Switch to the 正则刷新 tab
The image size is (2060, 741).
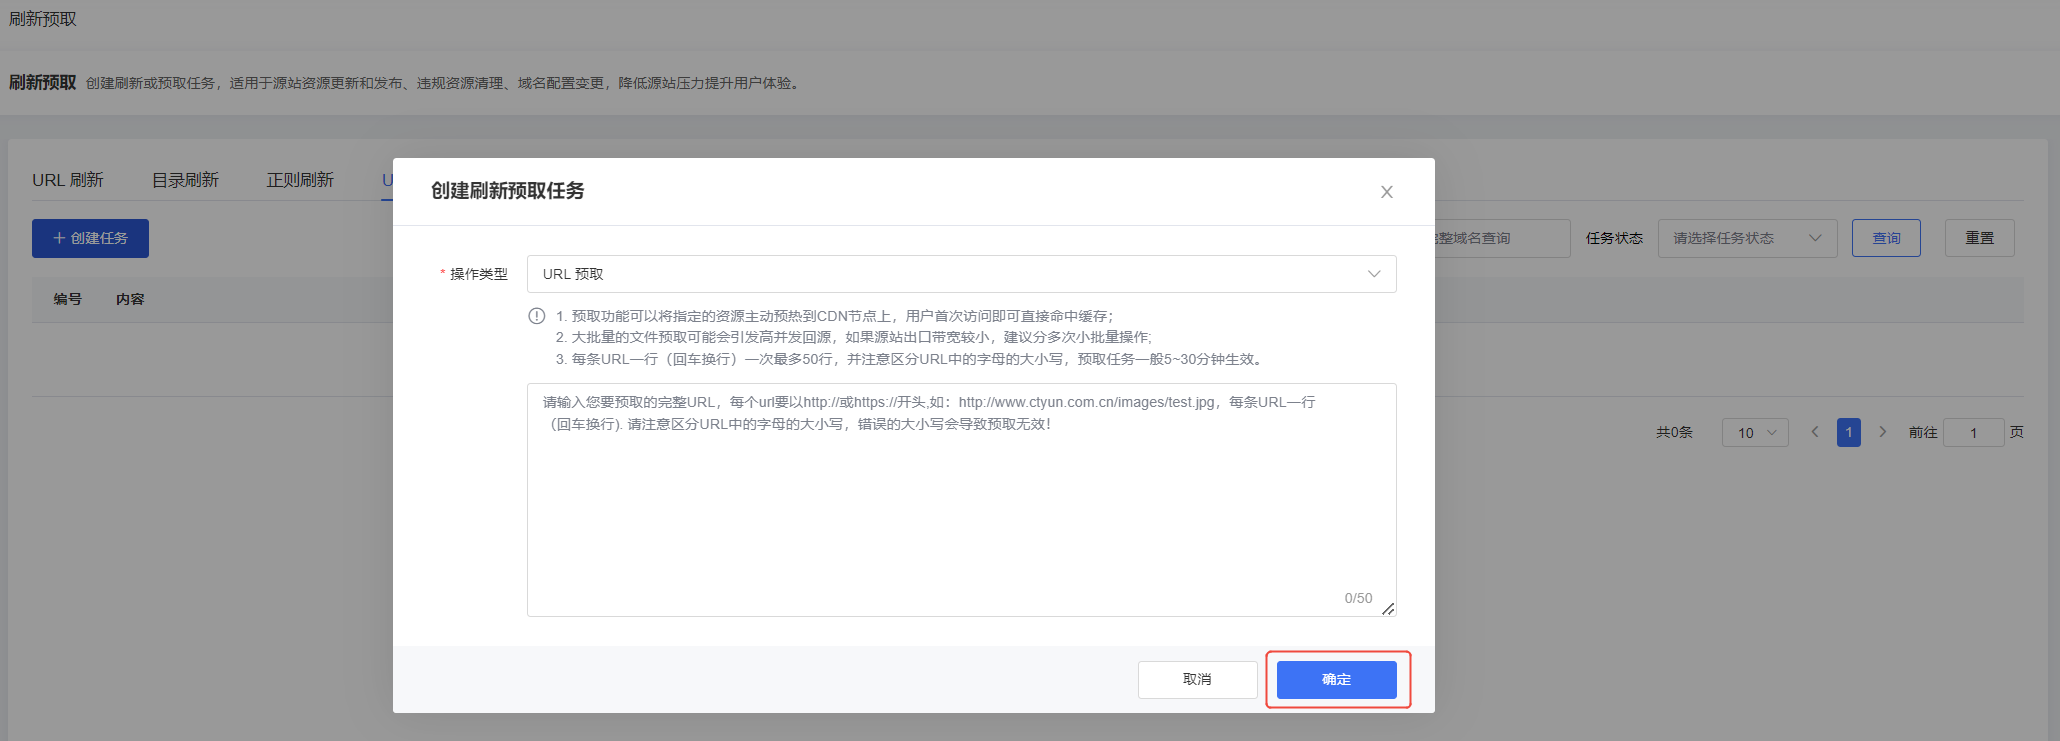(300, 180)
